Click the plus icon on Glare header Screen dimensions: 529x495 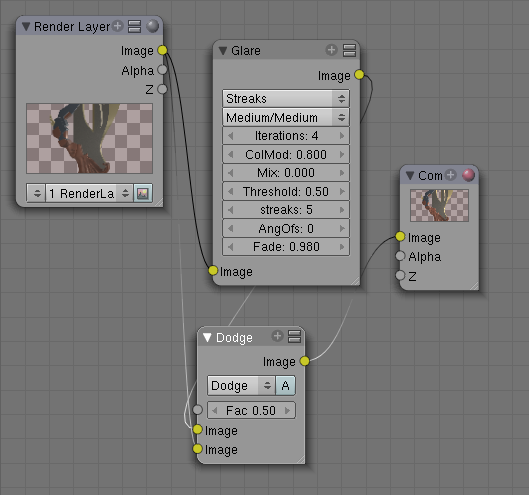(x=331, y=50)
